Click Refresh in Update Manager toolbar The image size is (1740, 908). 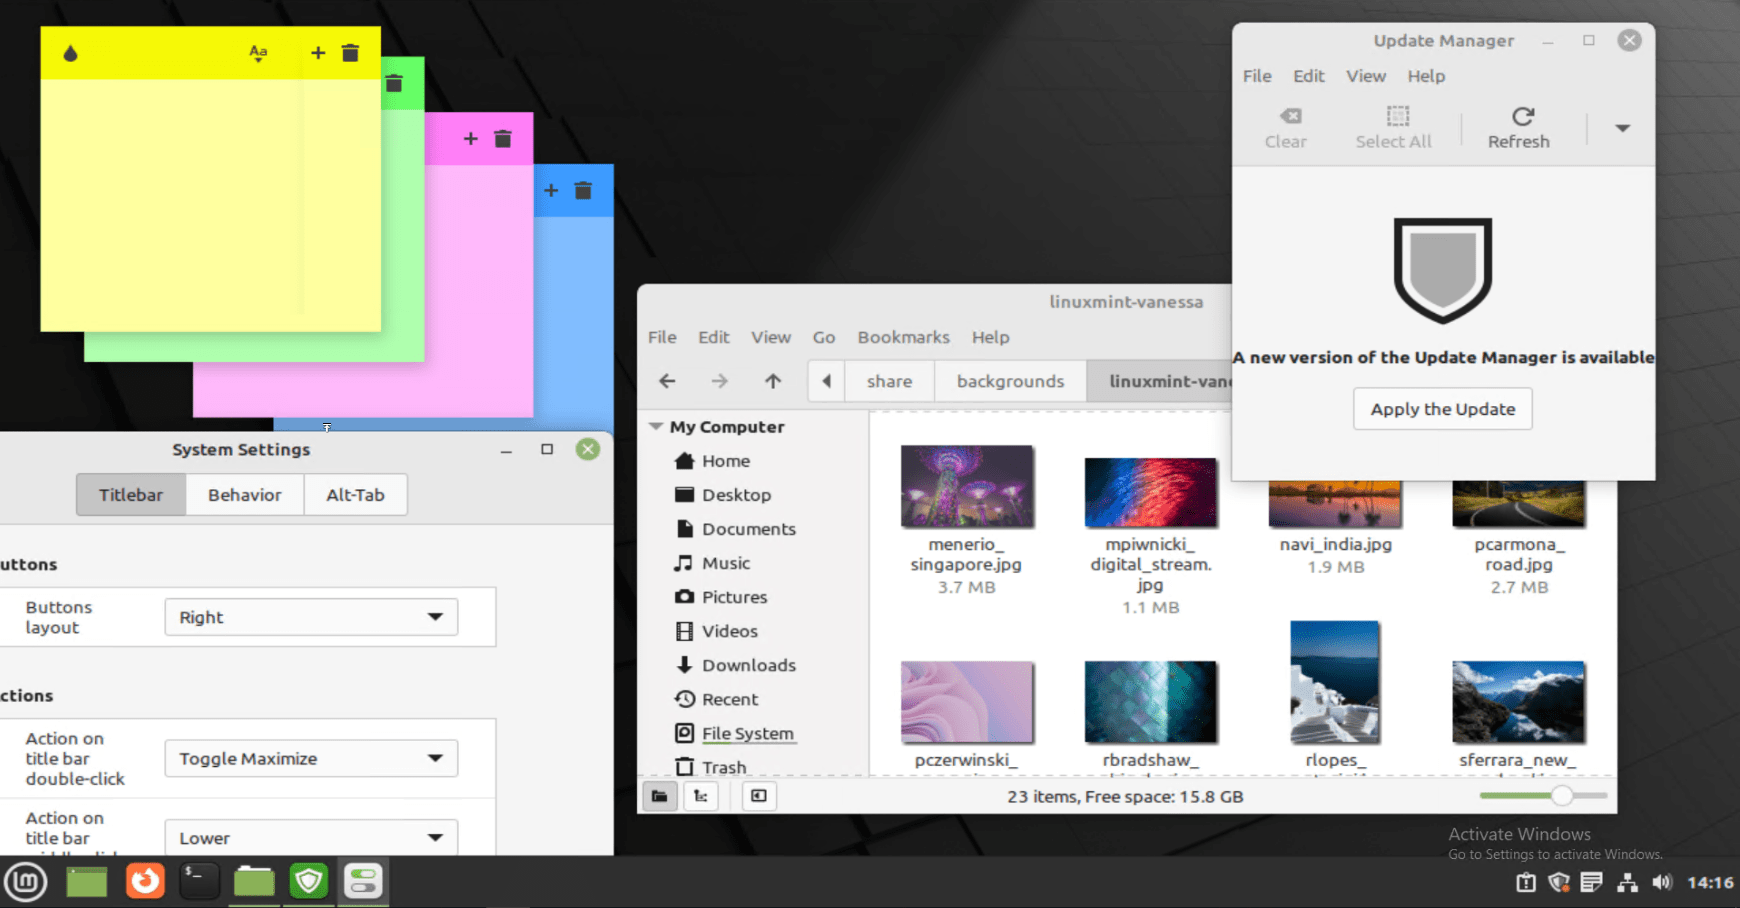pyautogui.click(x=1518, y=128)
